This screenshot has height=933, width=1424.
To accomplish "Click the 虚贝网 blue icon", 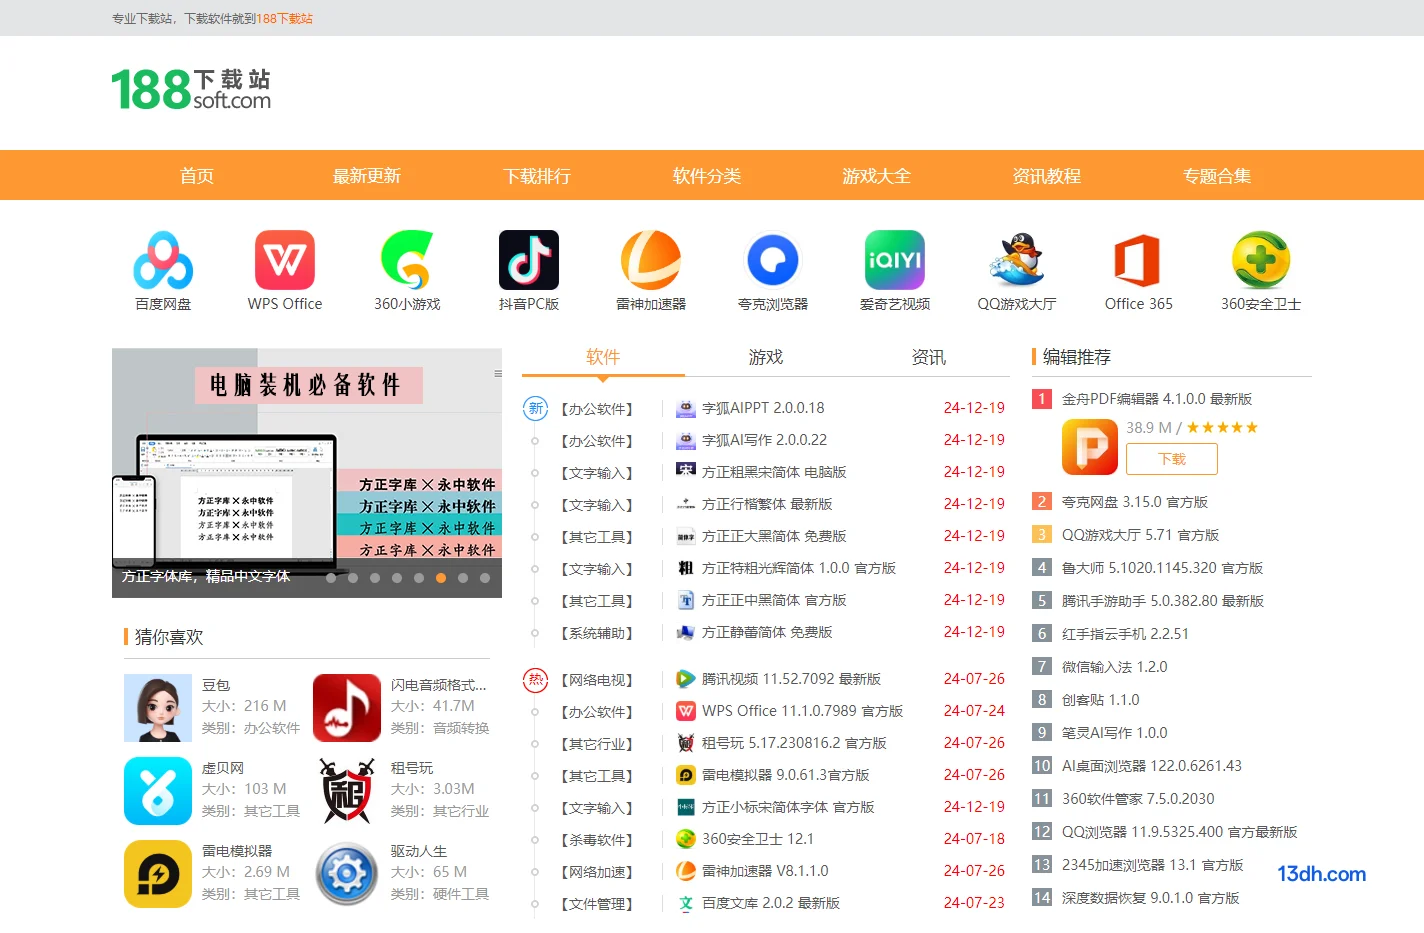I will coord(158,791).
